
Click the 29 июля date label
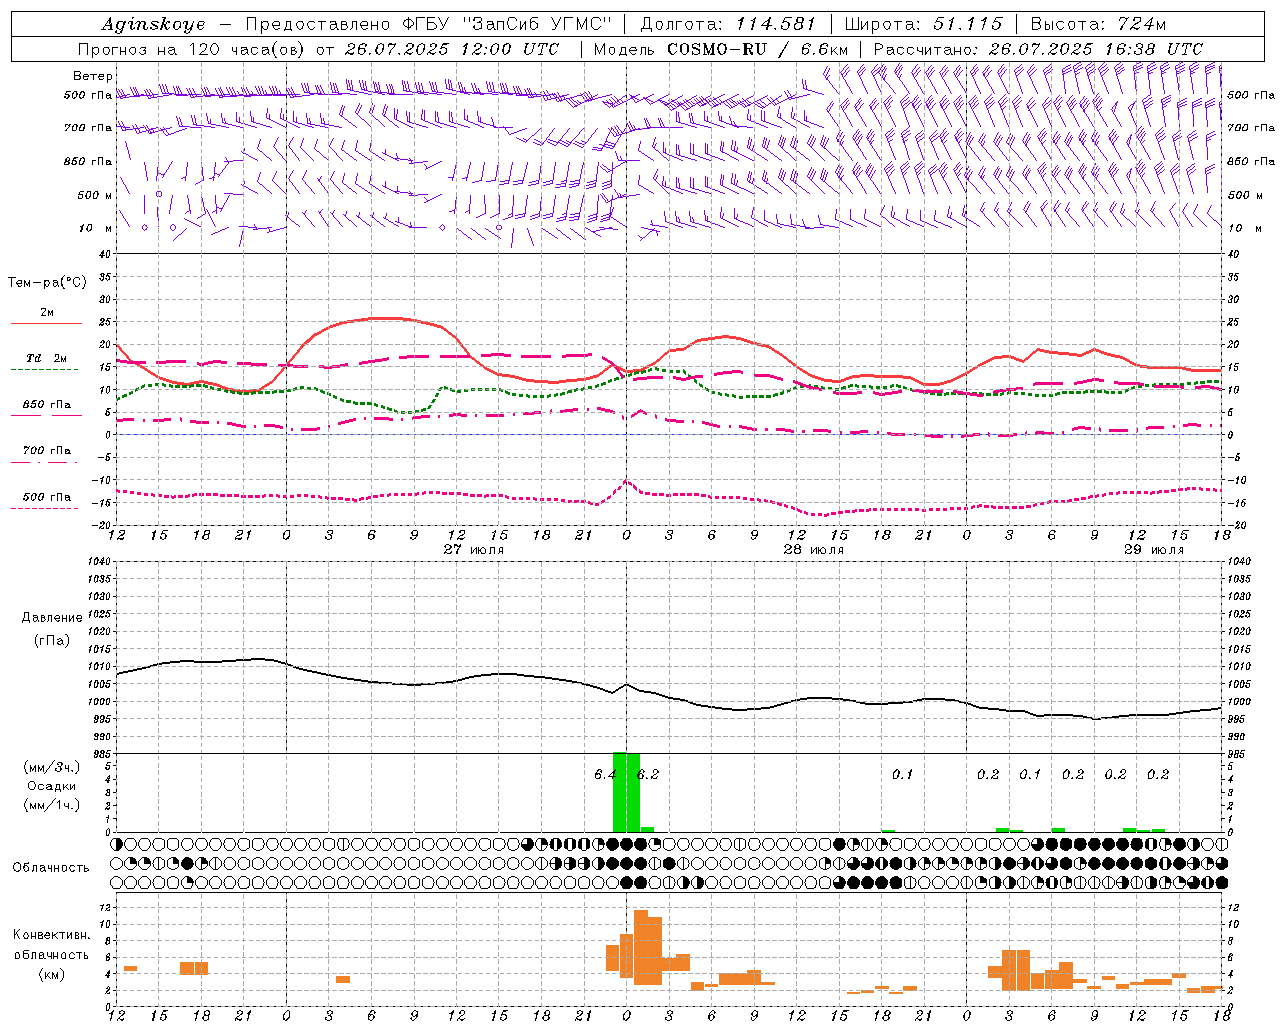click(x=1154, y=550)
